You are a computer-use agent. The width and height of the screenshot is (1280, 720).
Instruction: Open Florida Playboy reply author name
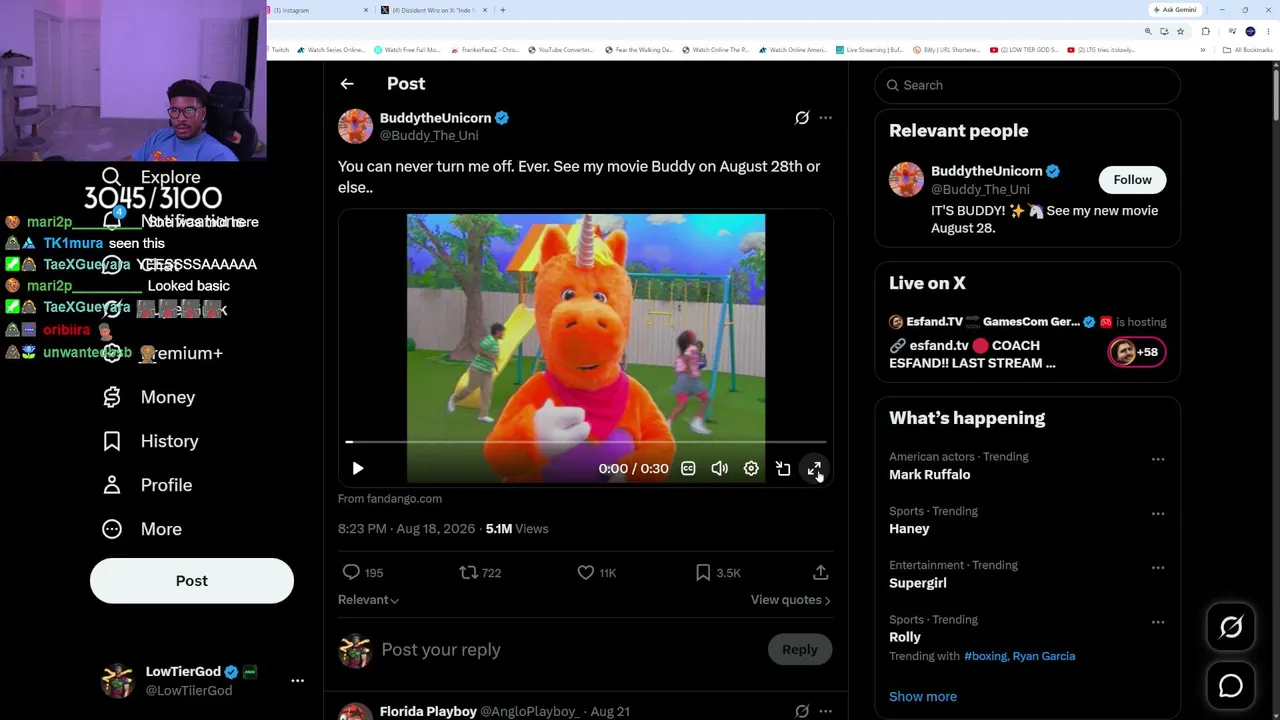tap(428, 712)
